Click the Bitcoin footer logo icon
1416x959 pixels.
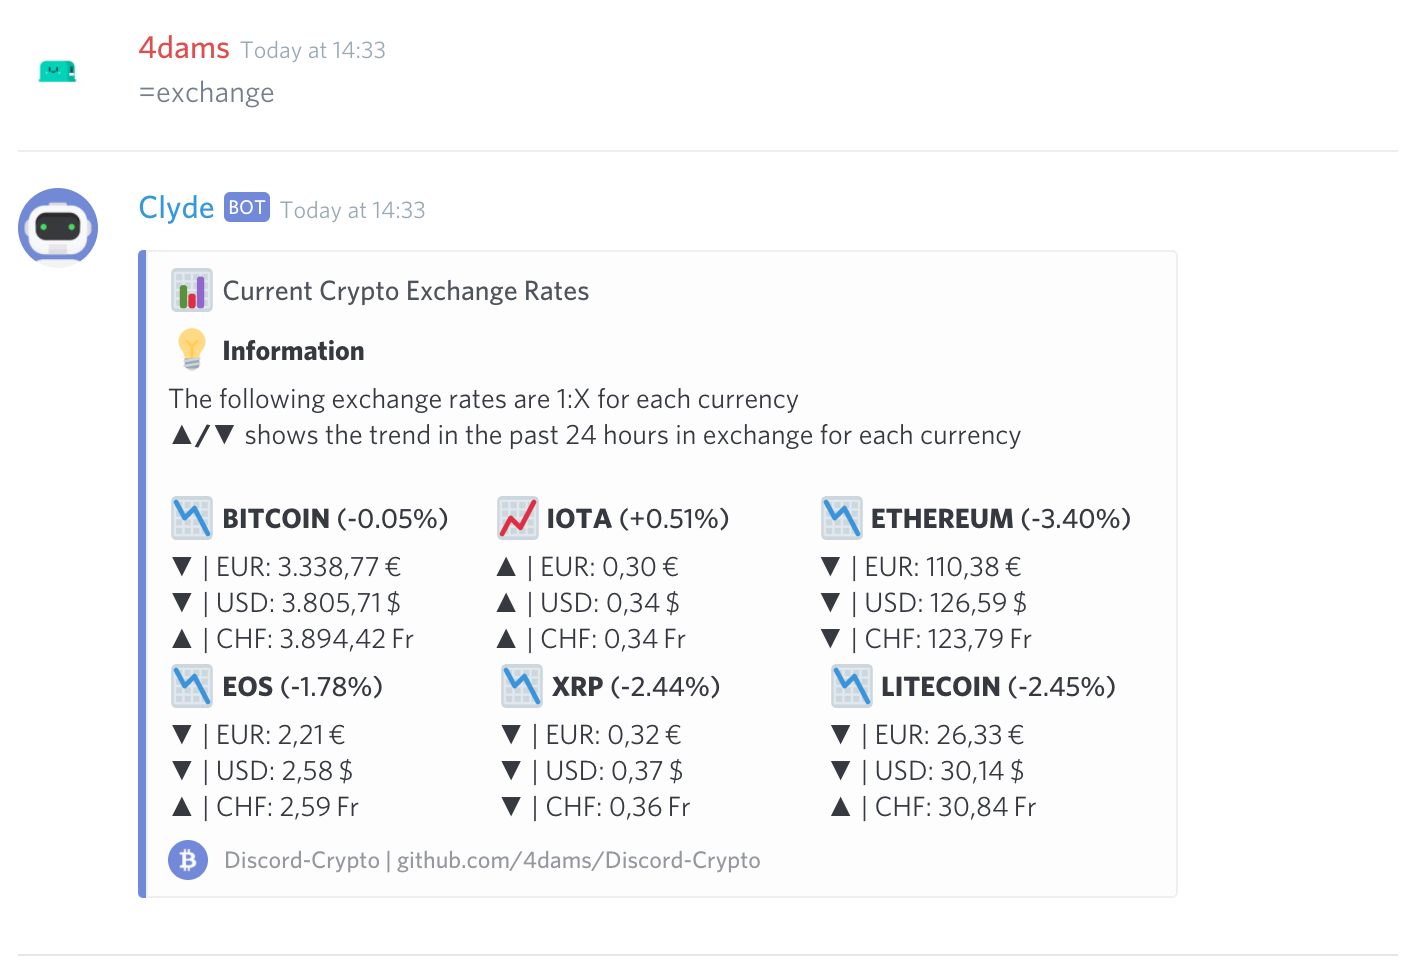[x=188, y=860]
